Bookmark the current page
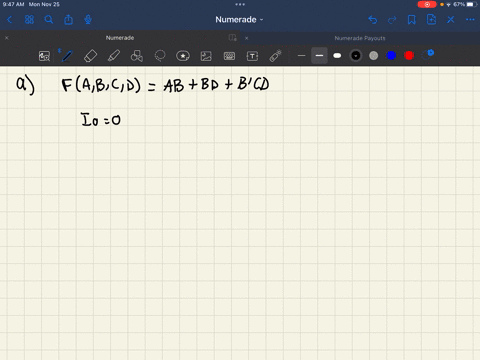This screenshot has width=480, height=360. click(412, 20)
